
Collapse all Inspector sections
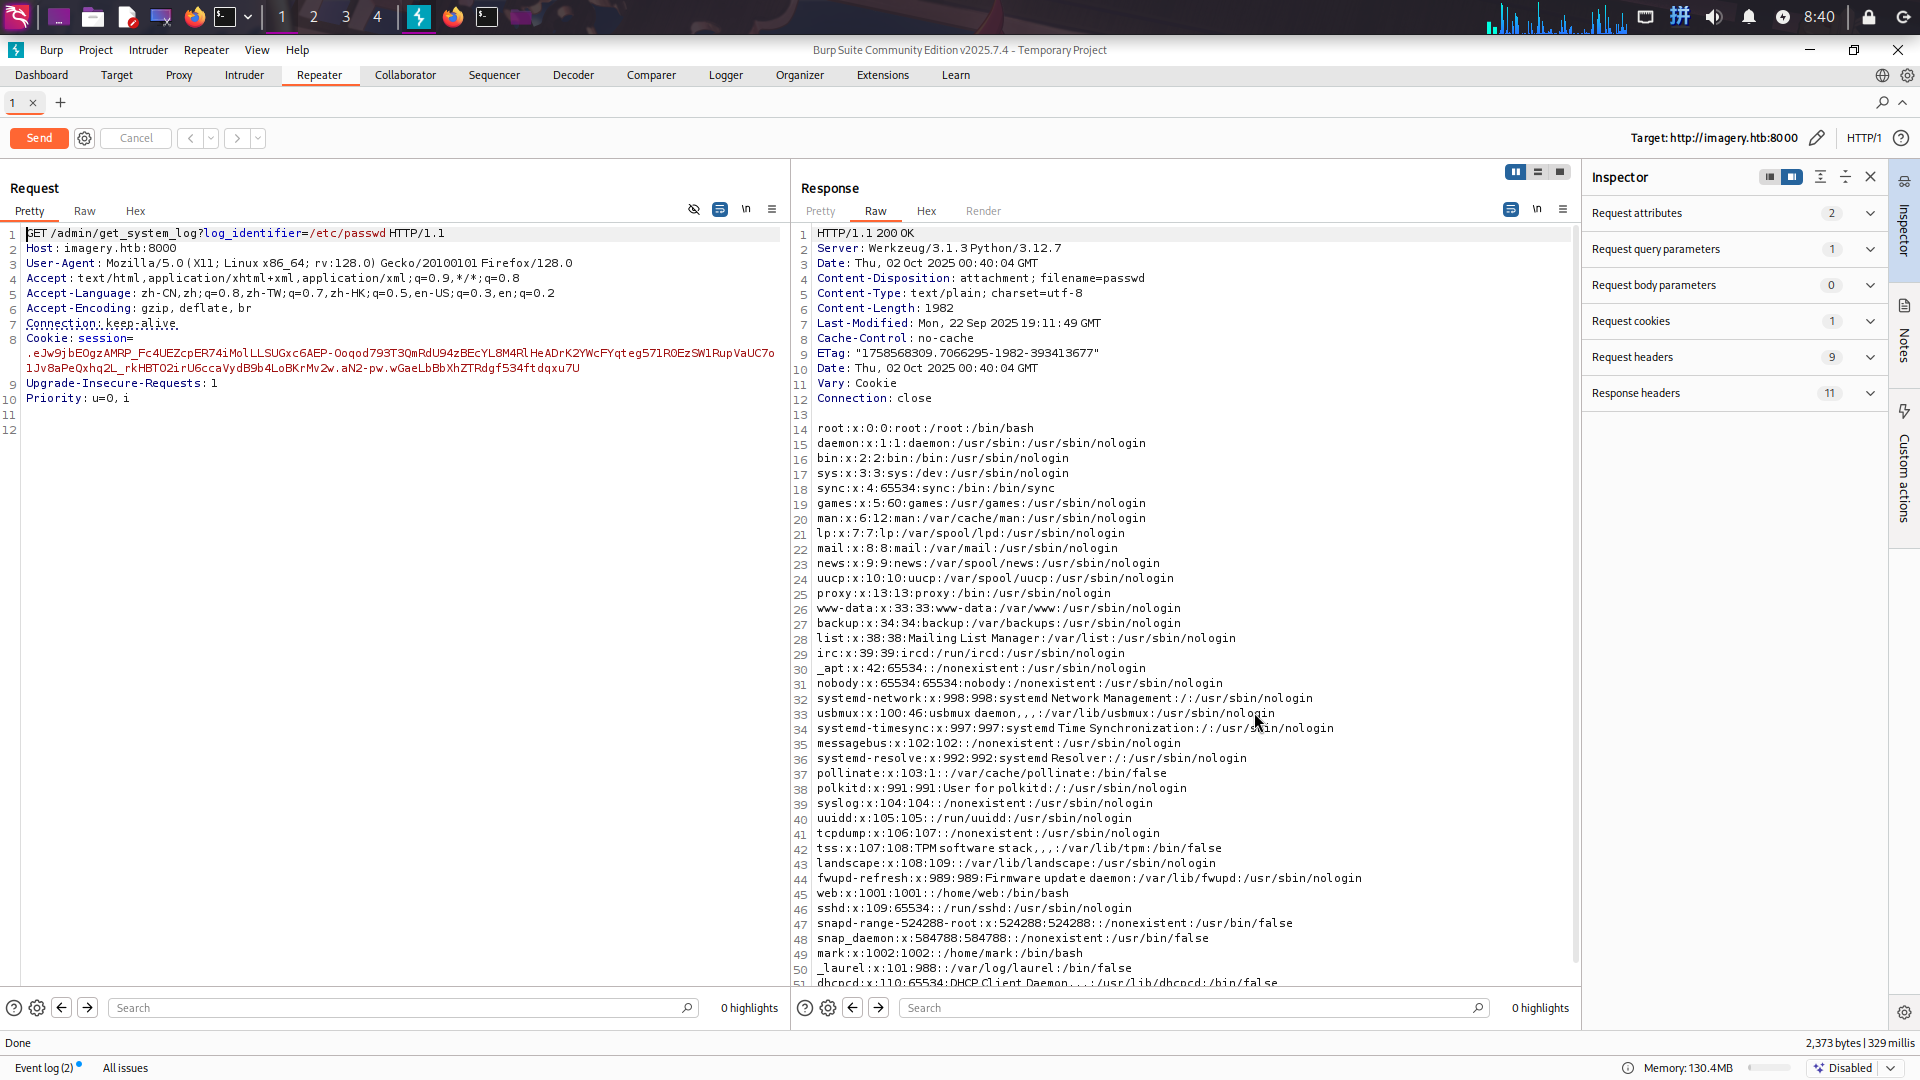click(x=1846, y=177)
